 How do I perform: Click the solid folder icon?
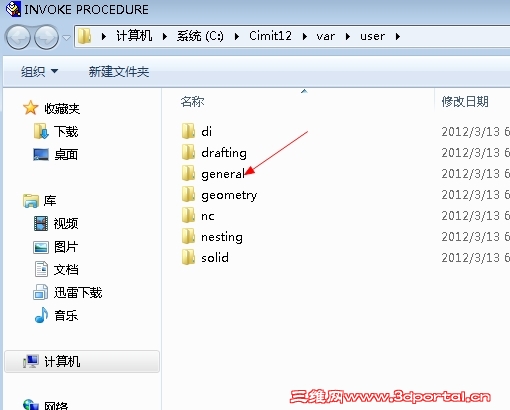tap(189, 257)
